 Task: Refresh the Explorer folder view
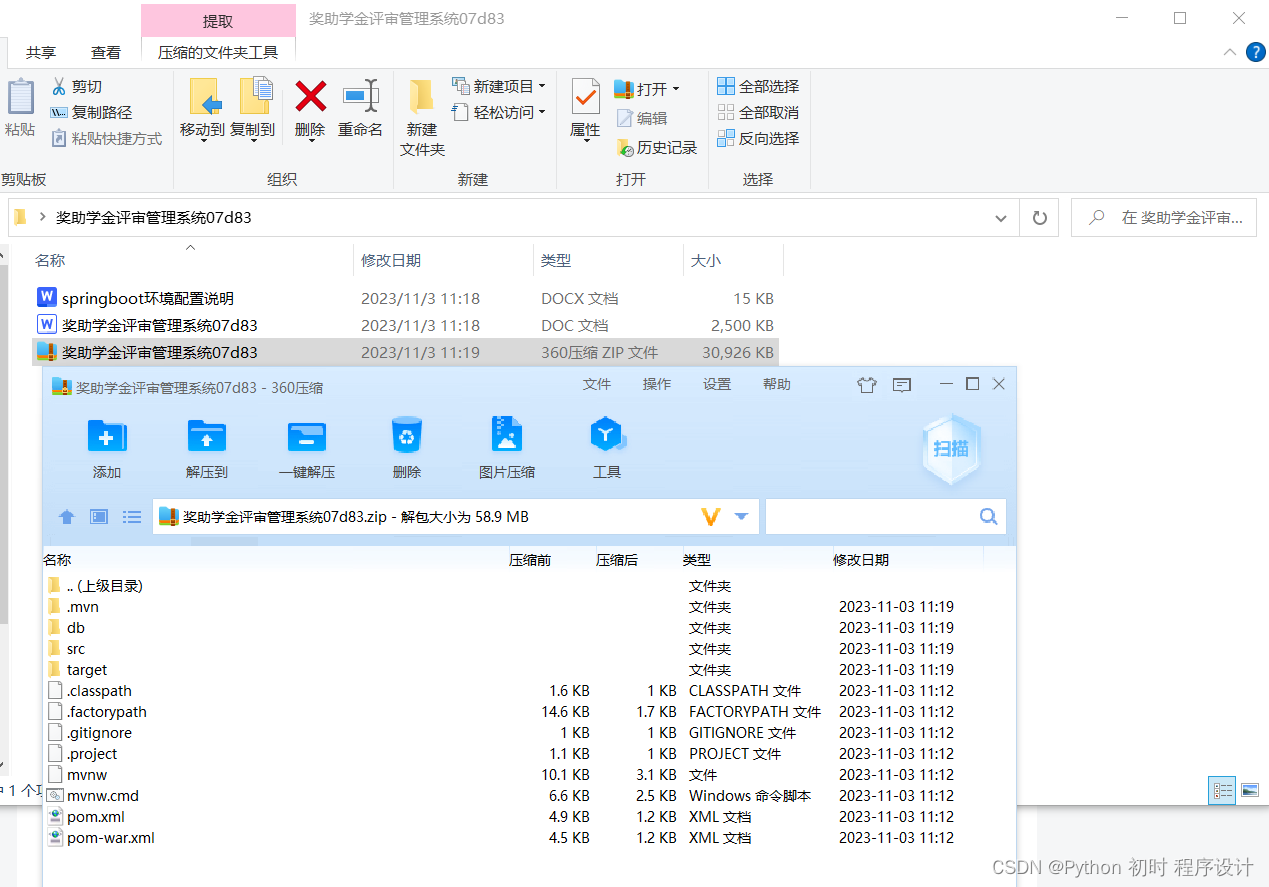1039,217
